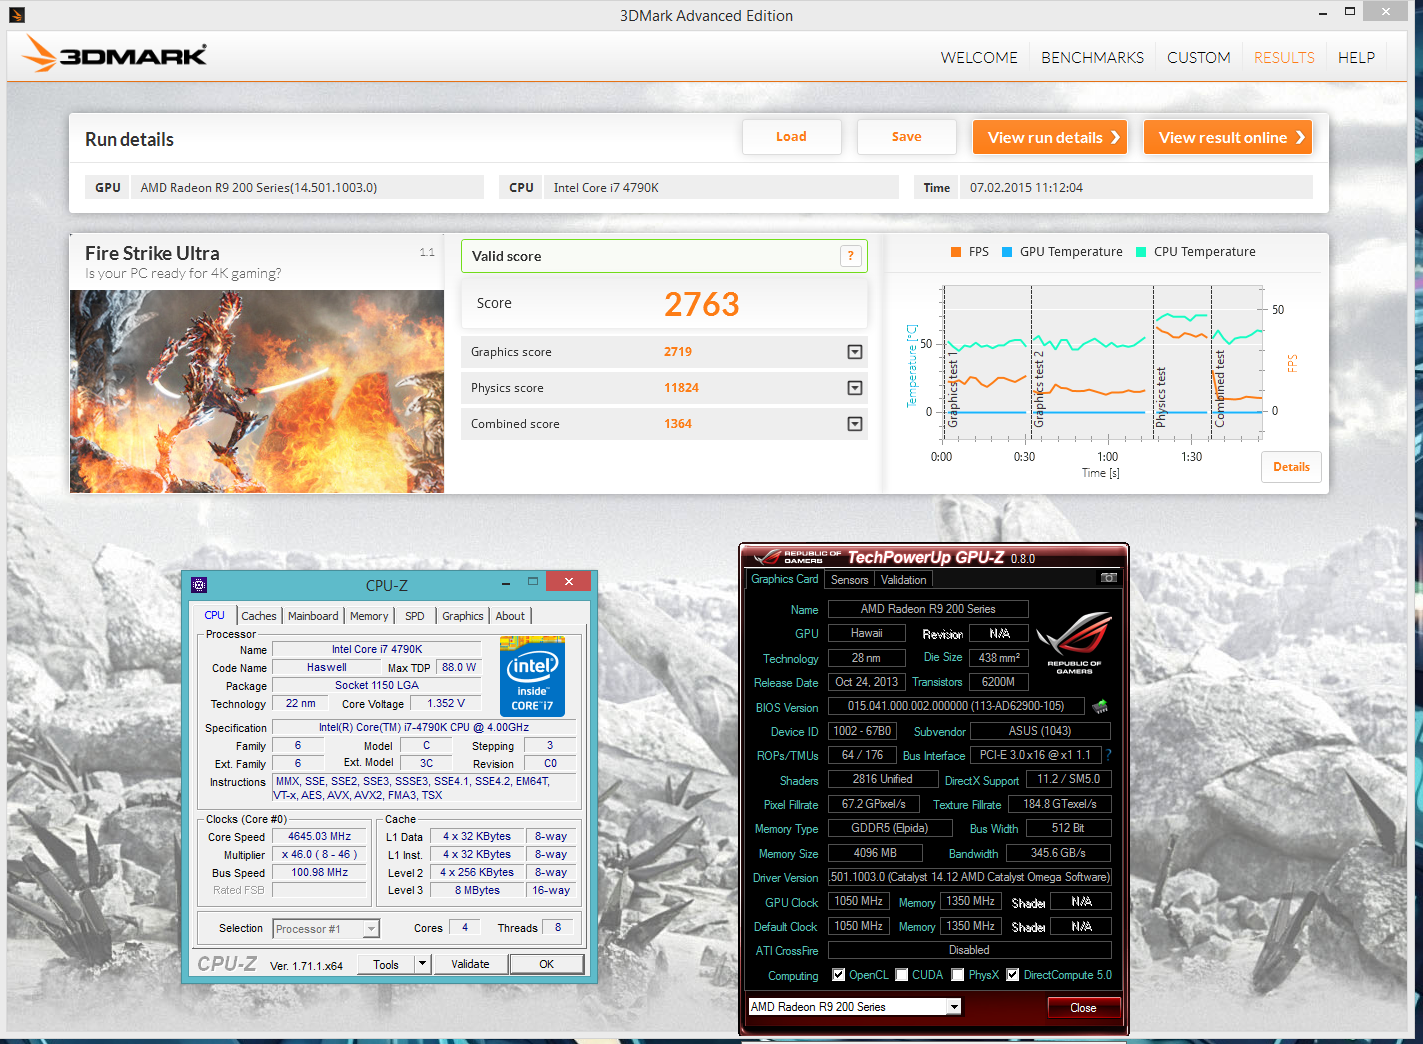Viewport: 1423px width, 1044px height.
Task: Select the CPU tab in CPU-Z
Action: 215,615
